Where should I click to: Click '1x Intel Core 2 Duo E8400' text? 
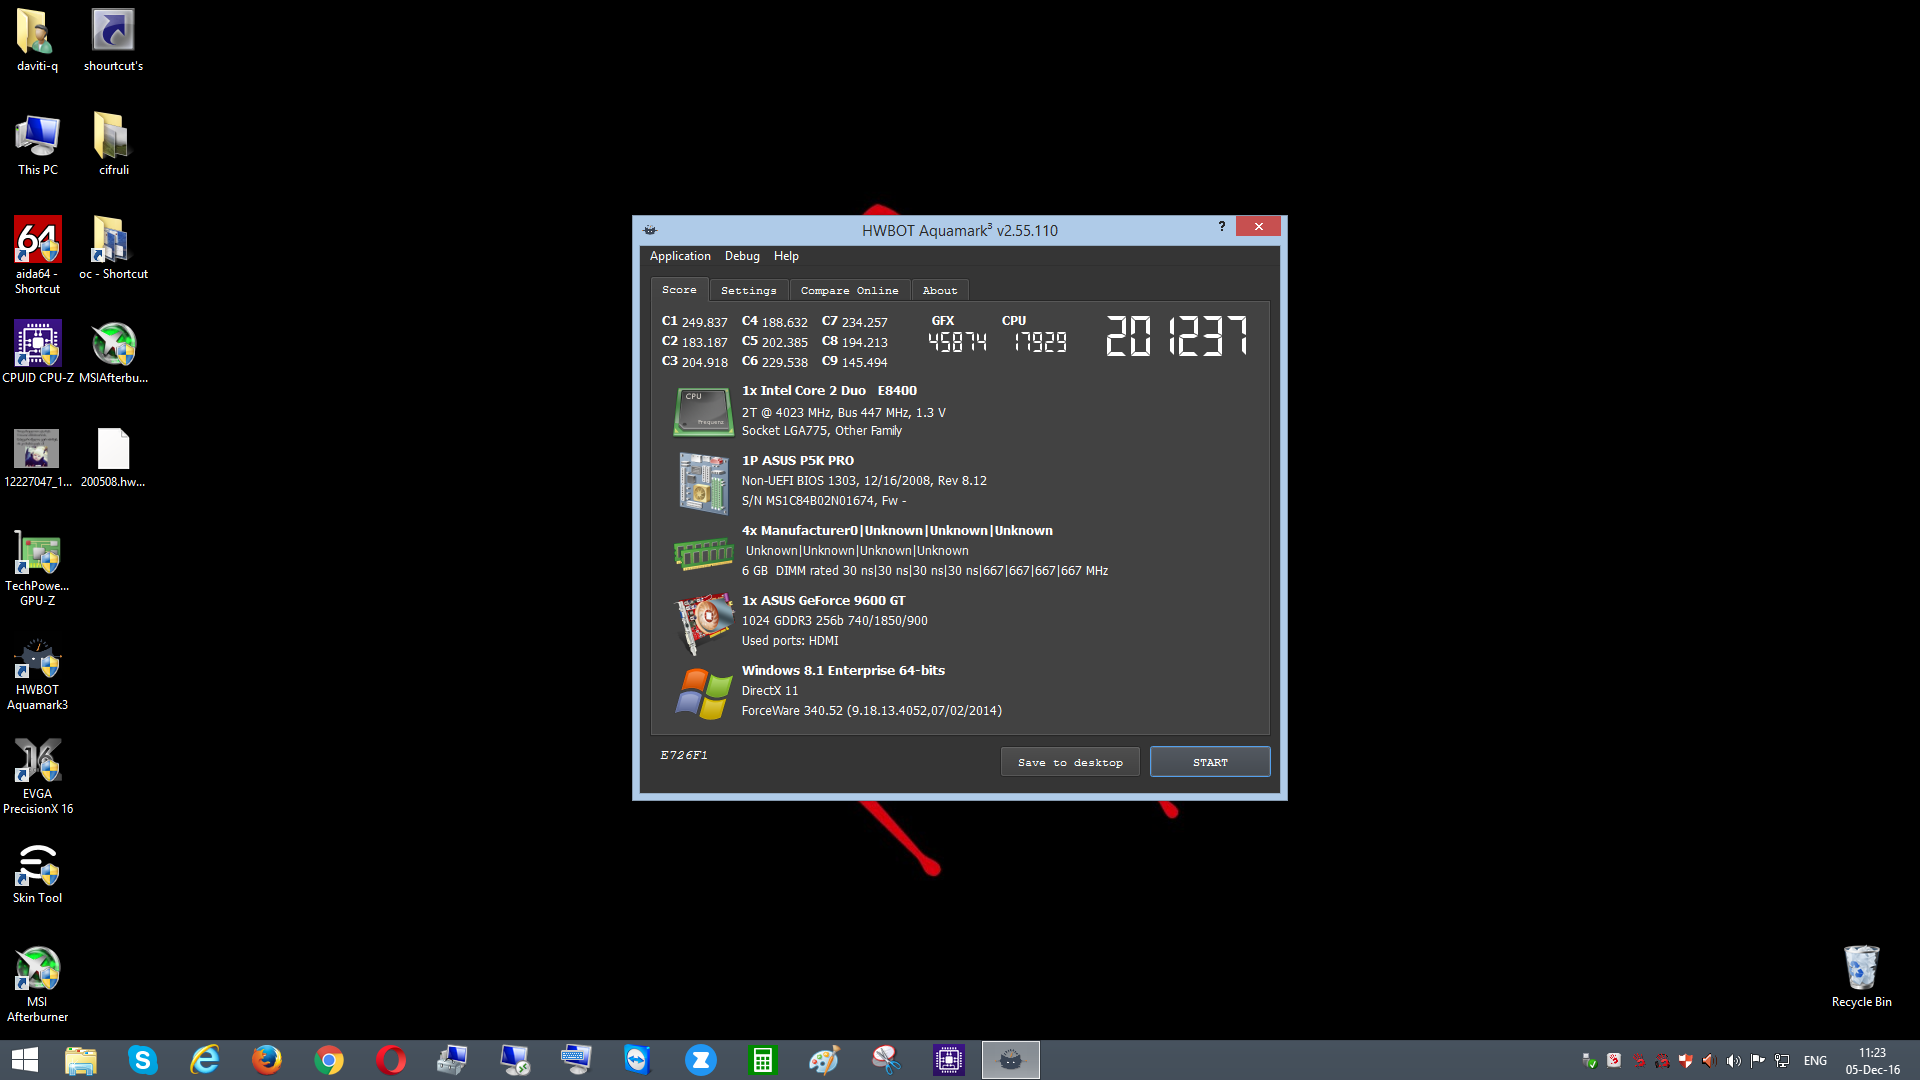(829, 391)
